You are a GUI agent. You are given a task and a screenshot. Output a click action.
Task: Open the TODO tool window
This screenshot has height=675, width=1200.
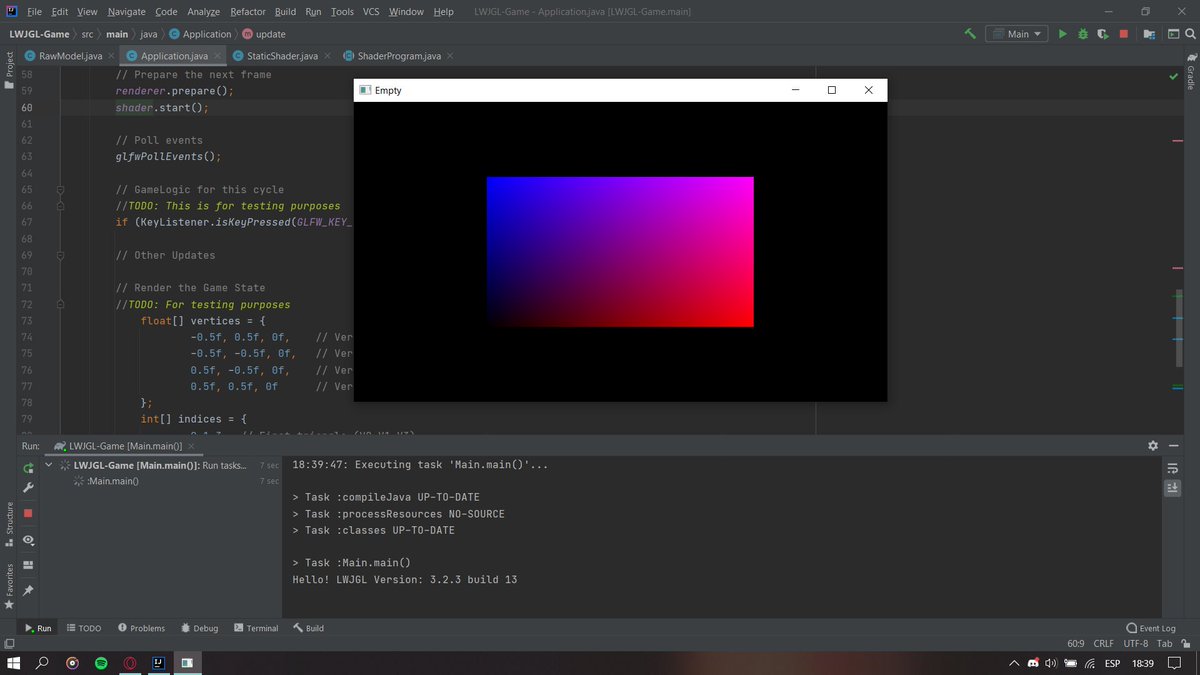[x=83, y=628]
